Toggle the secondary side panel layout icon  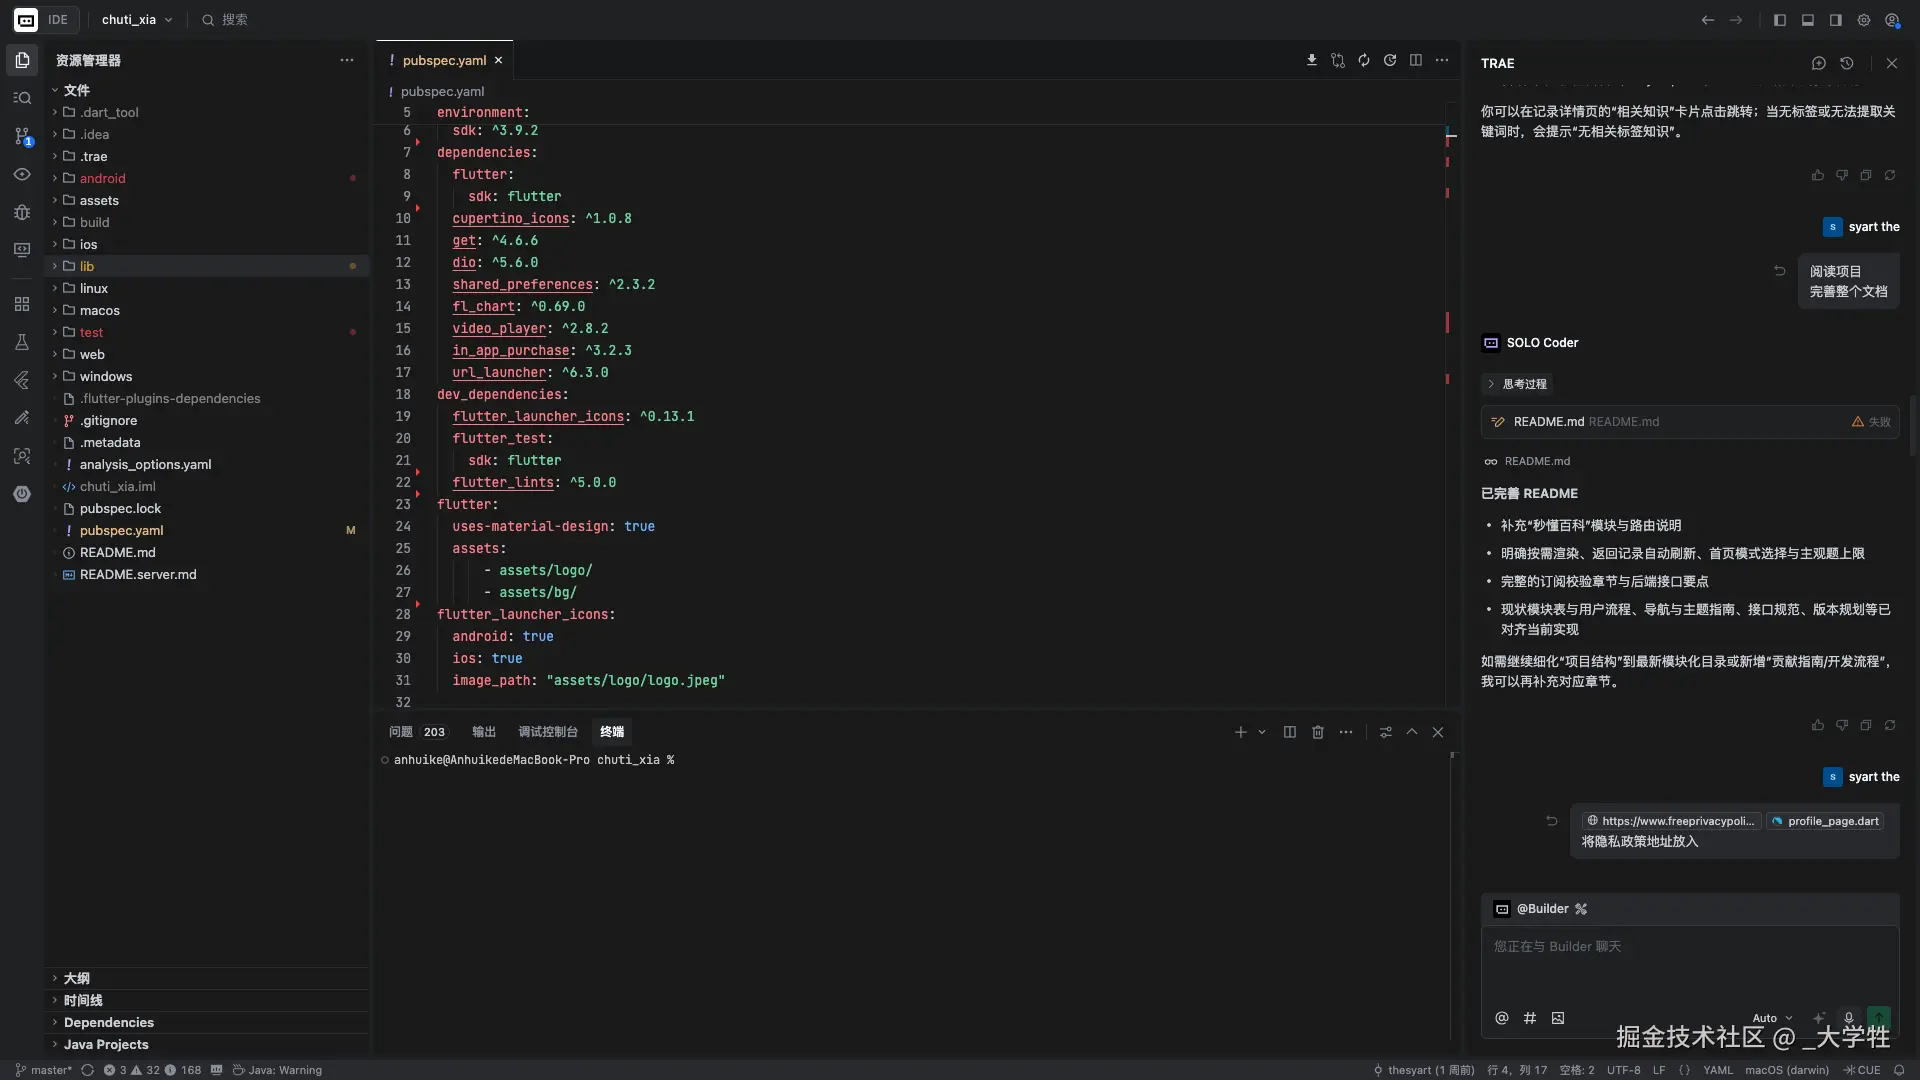[1836, 20]
